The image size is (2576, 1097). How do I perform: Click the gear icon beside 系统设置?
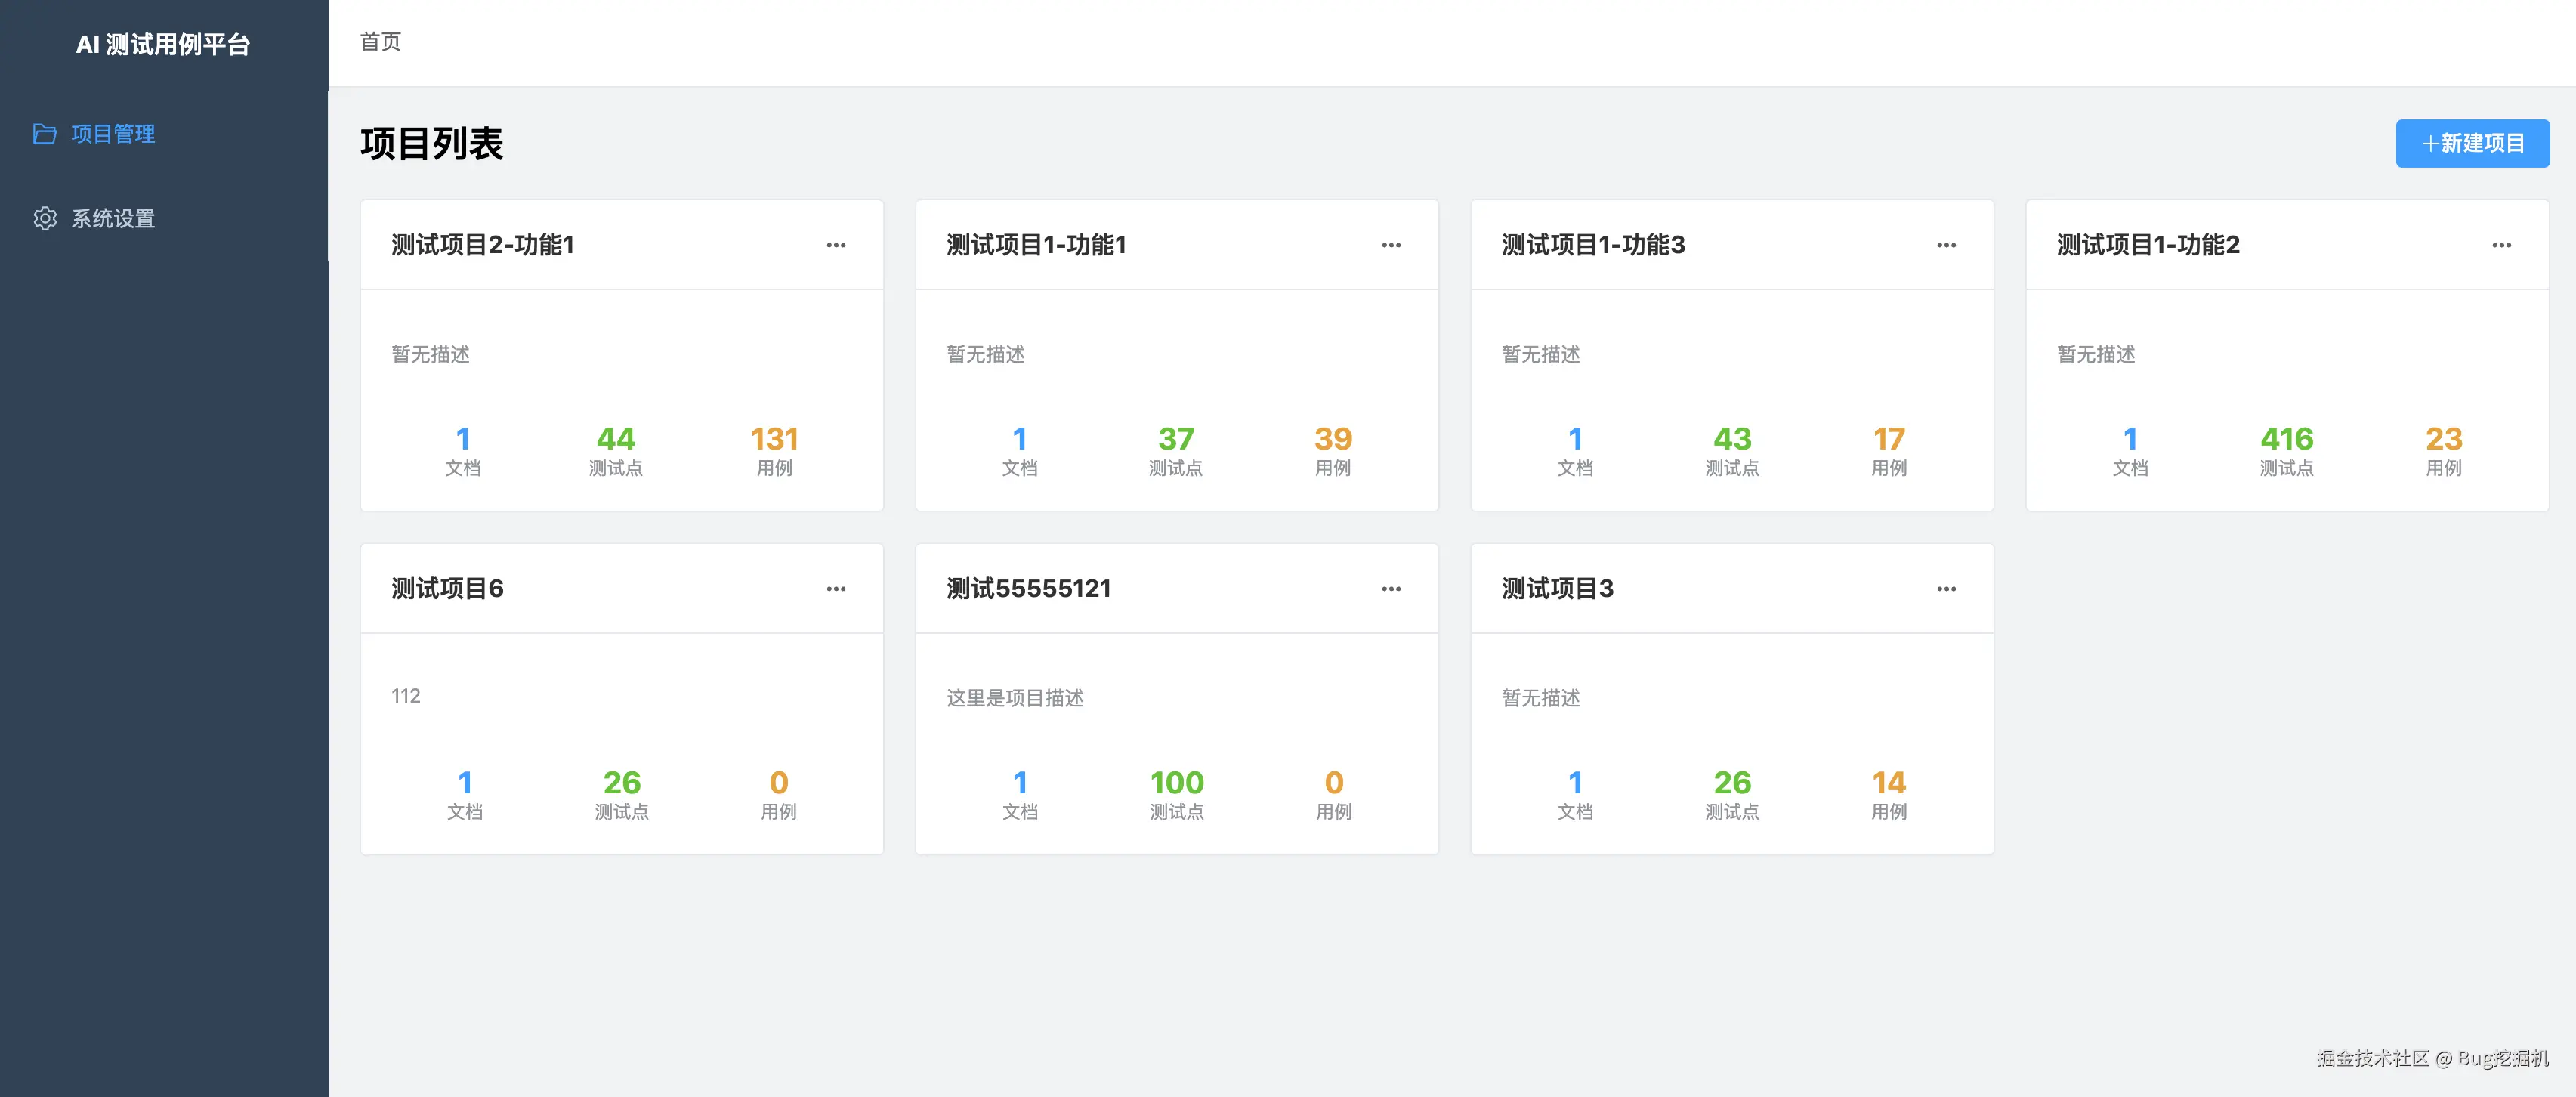[44, 218]
